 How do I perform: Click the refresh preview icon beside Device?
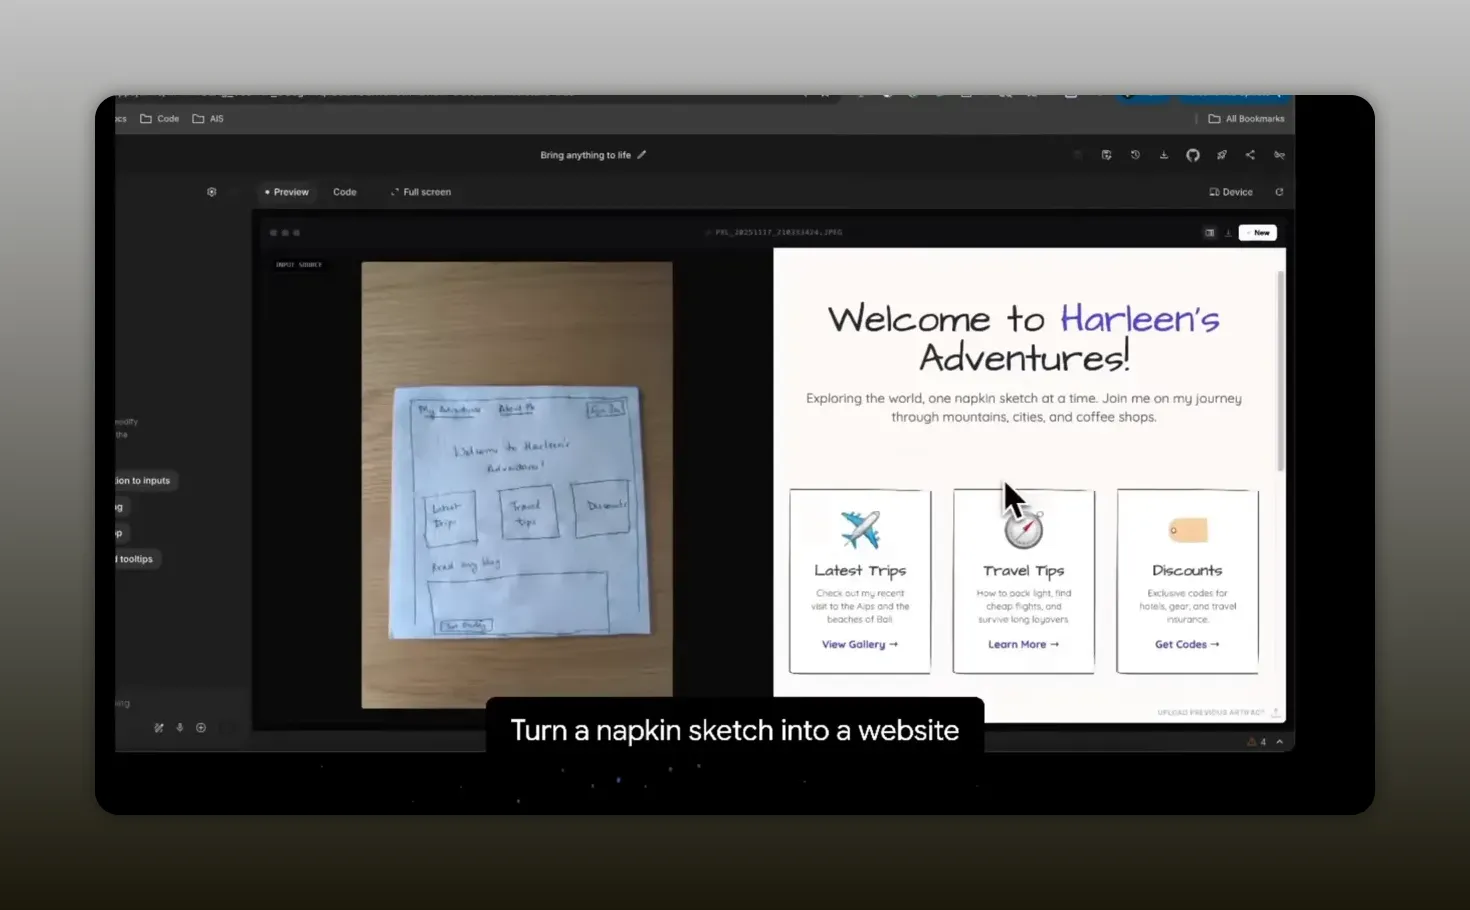tap(1279, 192)
